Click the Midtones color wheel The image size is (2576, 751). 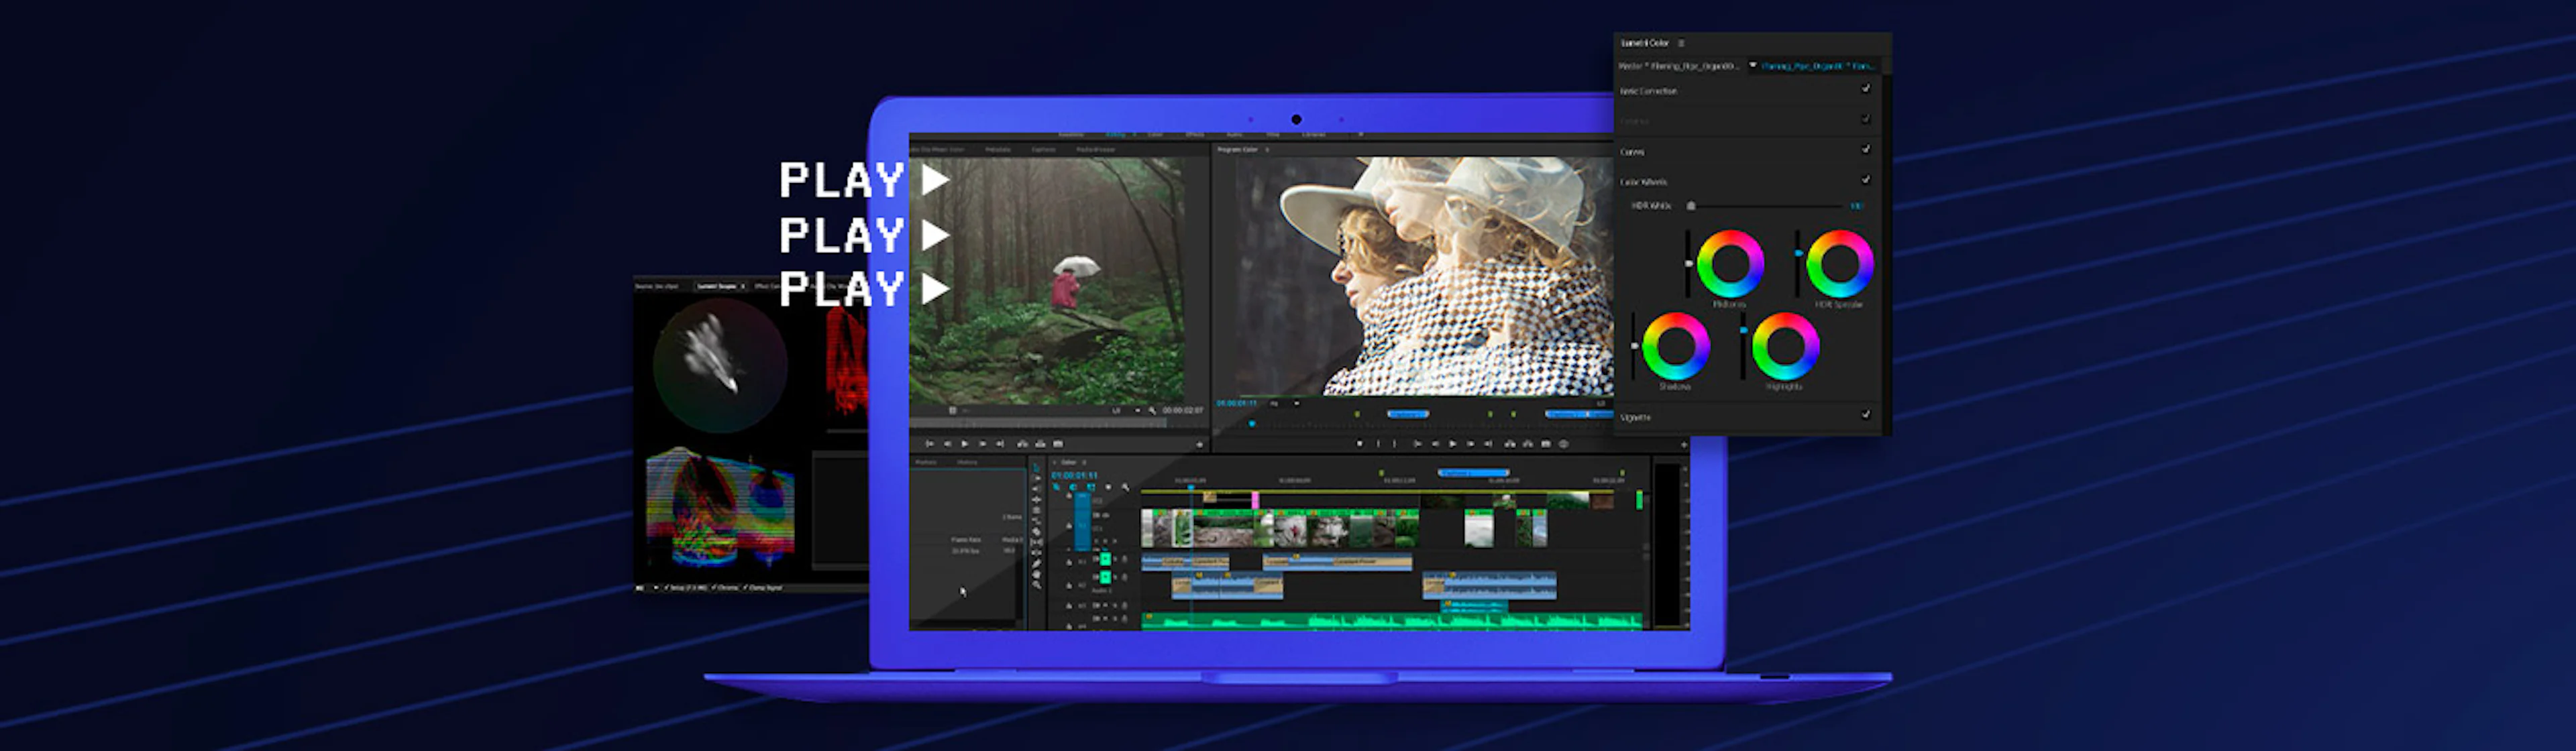[x=1730, y=263]
